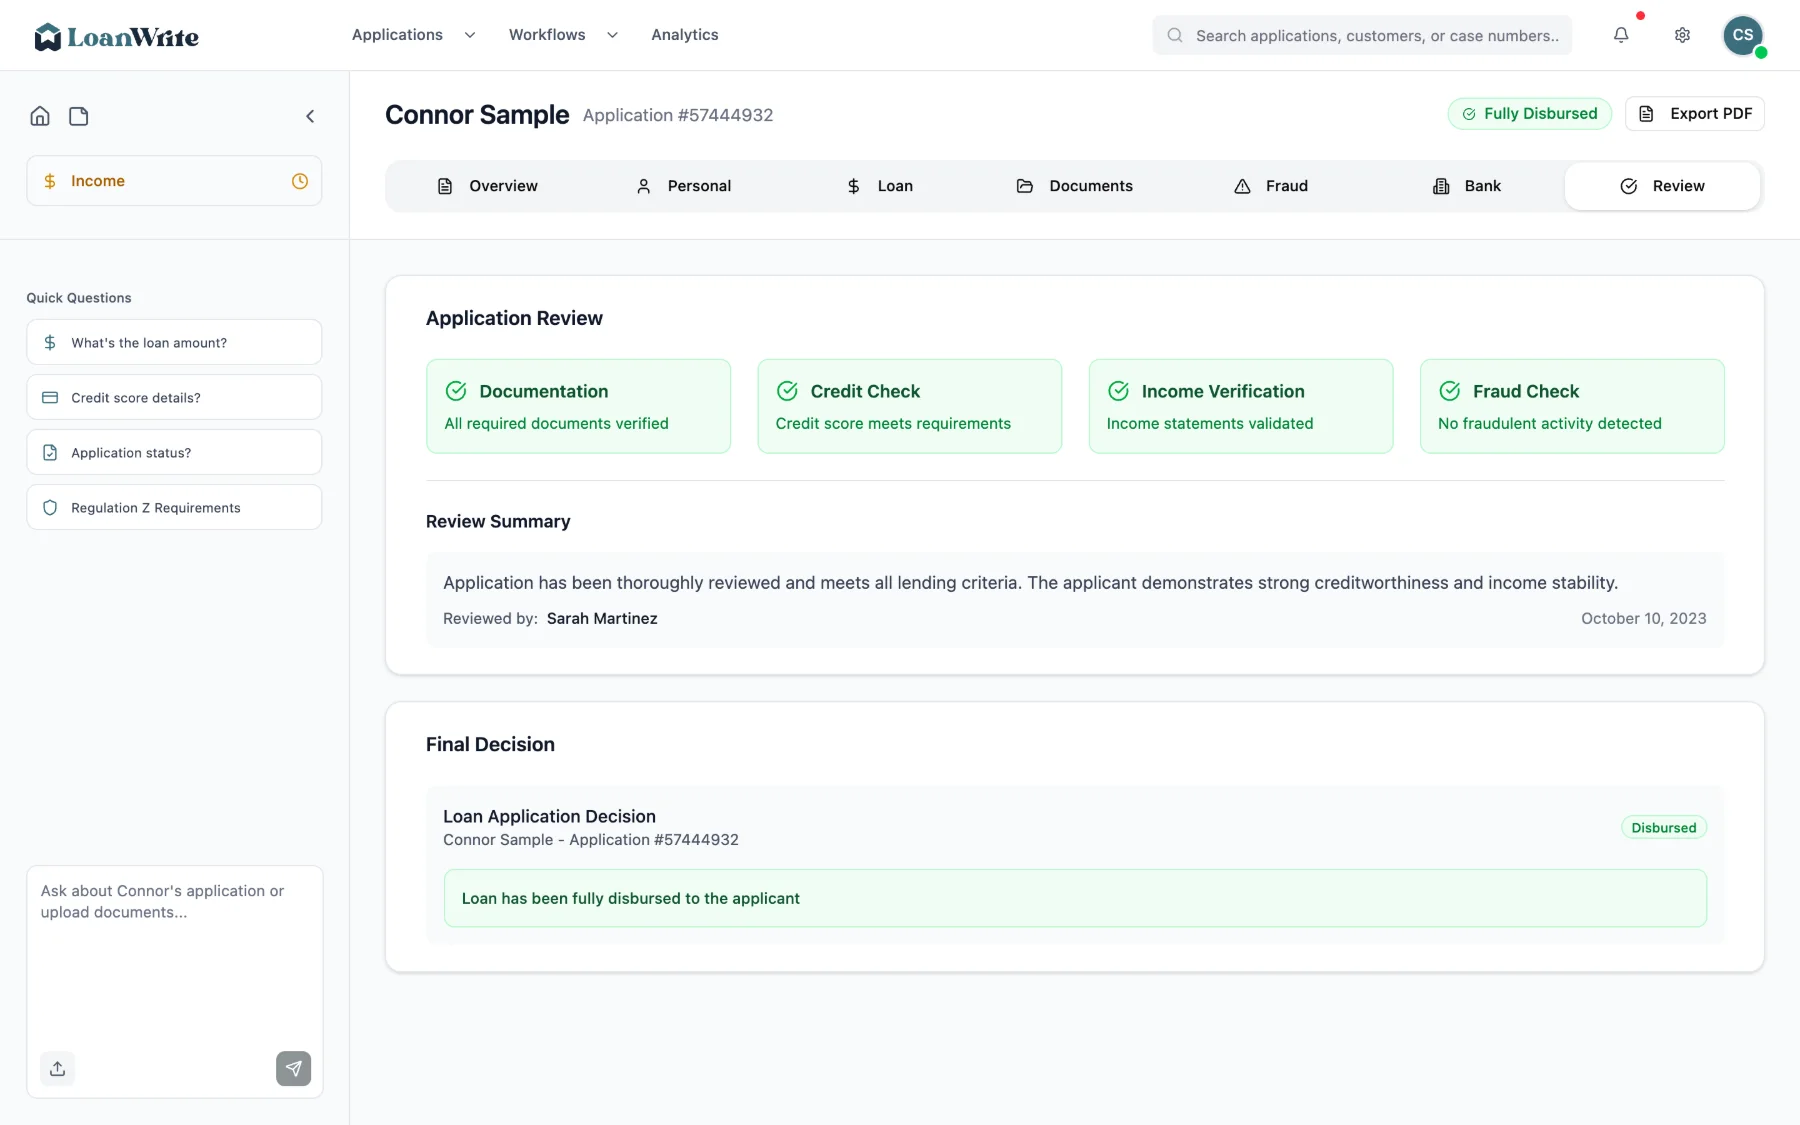1800x1125 pixels.
Task: Go to sidebar home icon
Action: click(40, 116)
